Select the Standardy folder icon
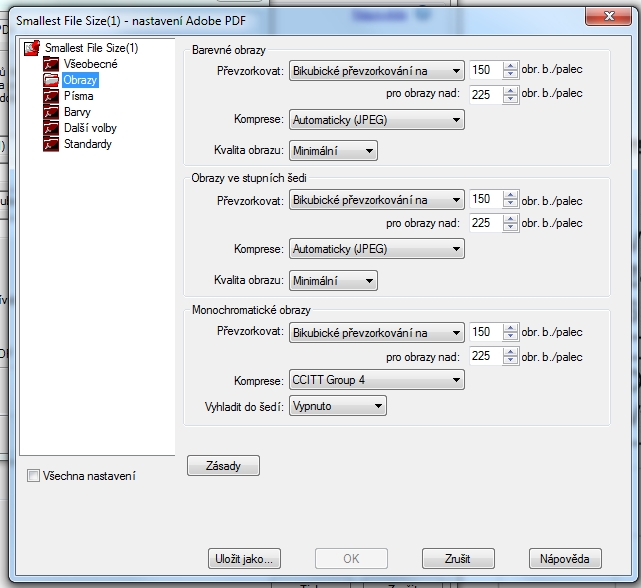Screen dimensions: 641x588 pos(51,144)
